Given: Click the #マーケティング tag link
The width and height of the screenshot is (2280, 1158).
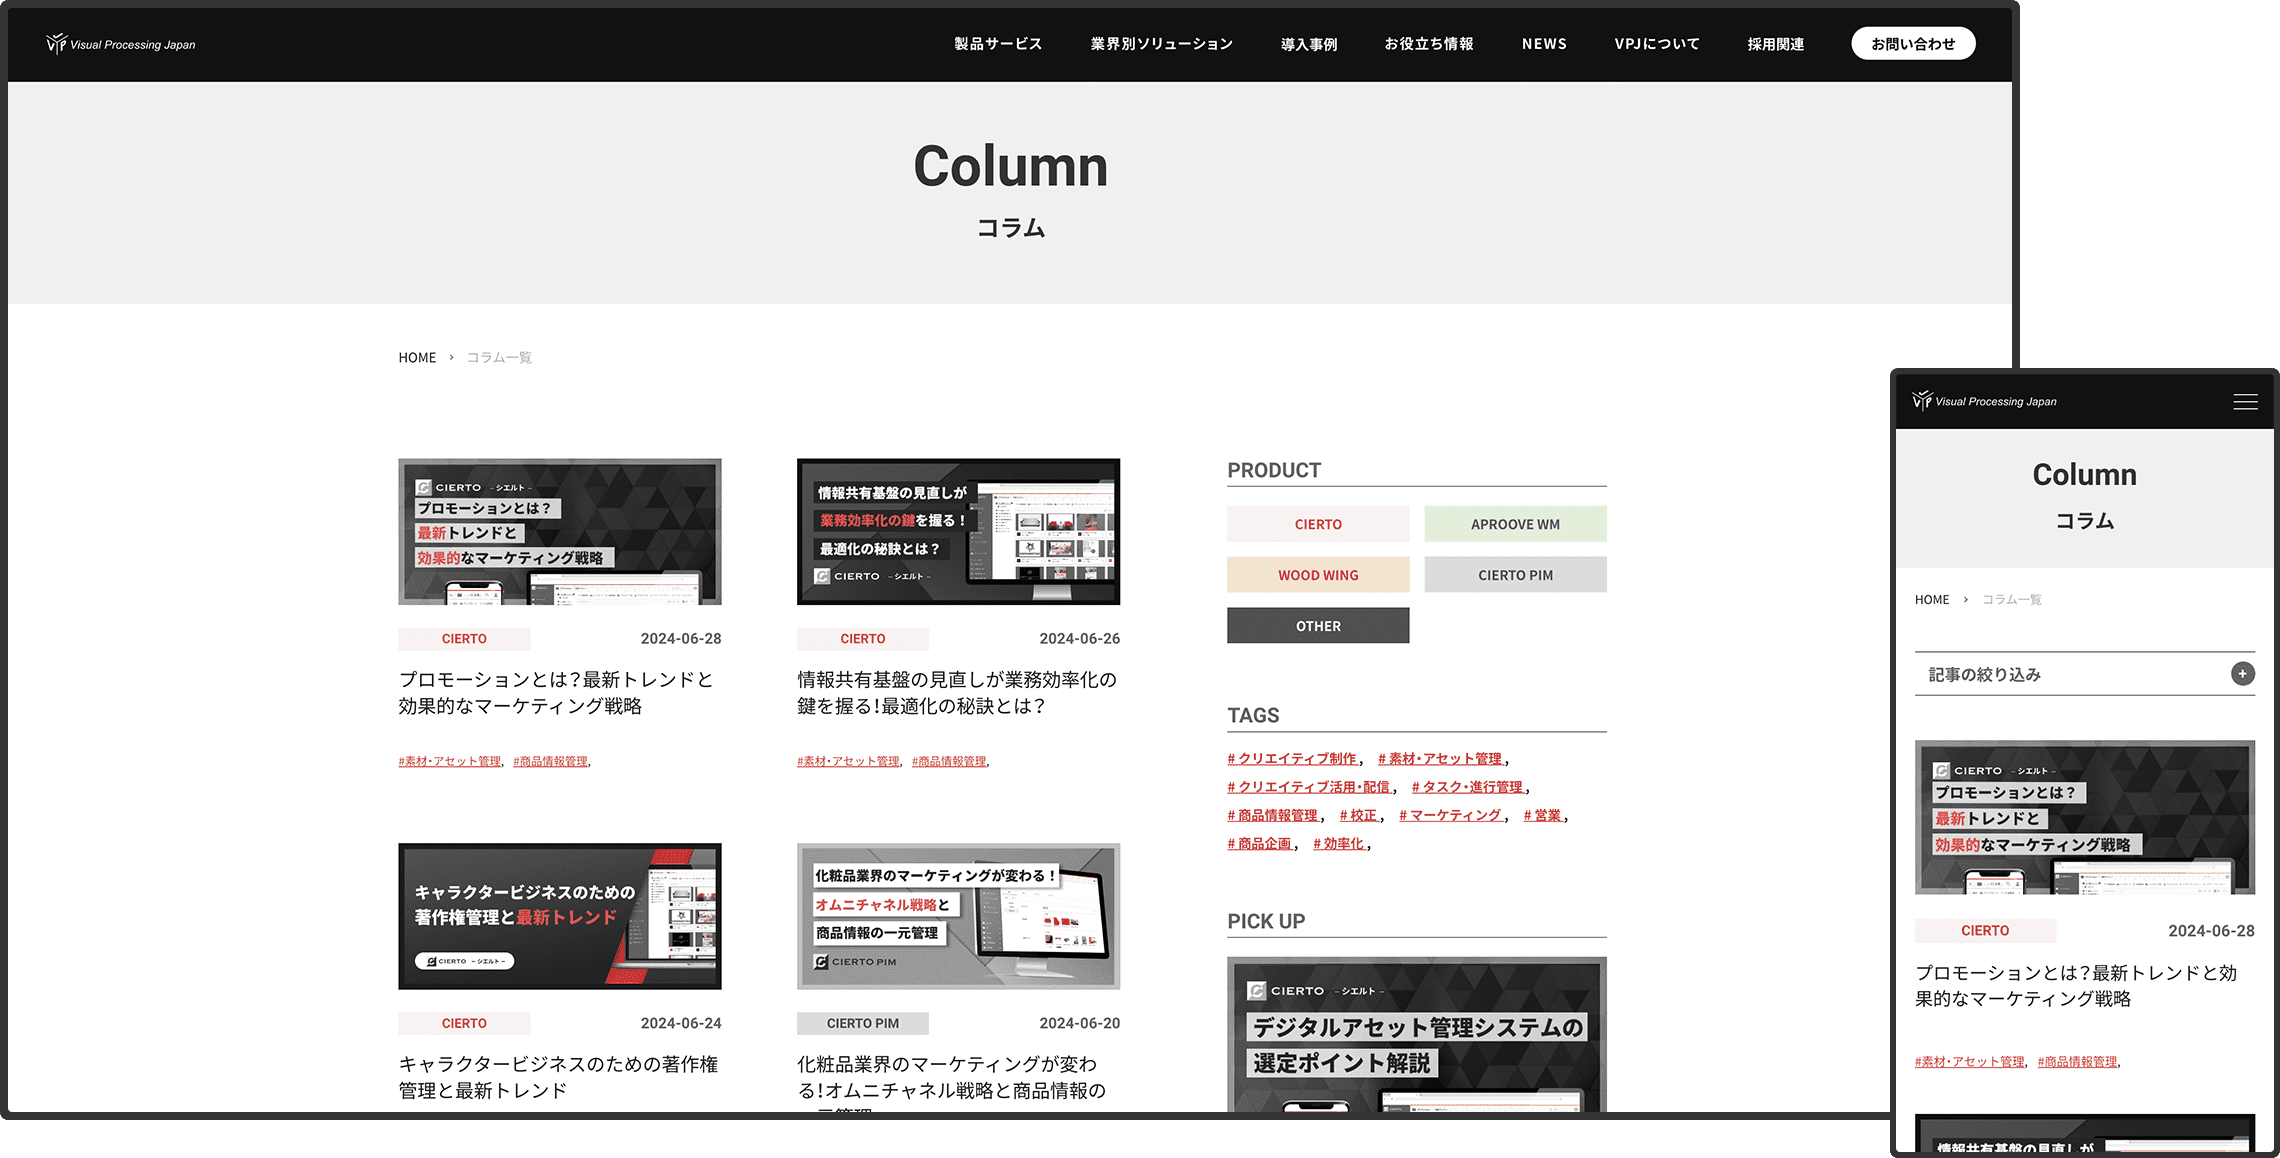Looking at the screenshot, I should click(1450, 816).
